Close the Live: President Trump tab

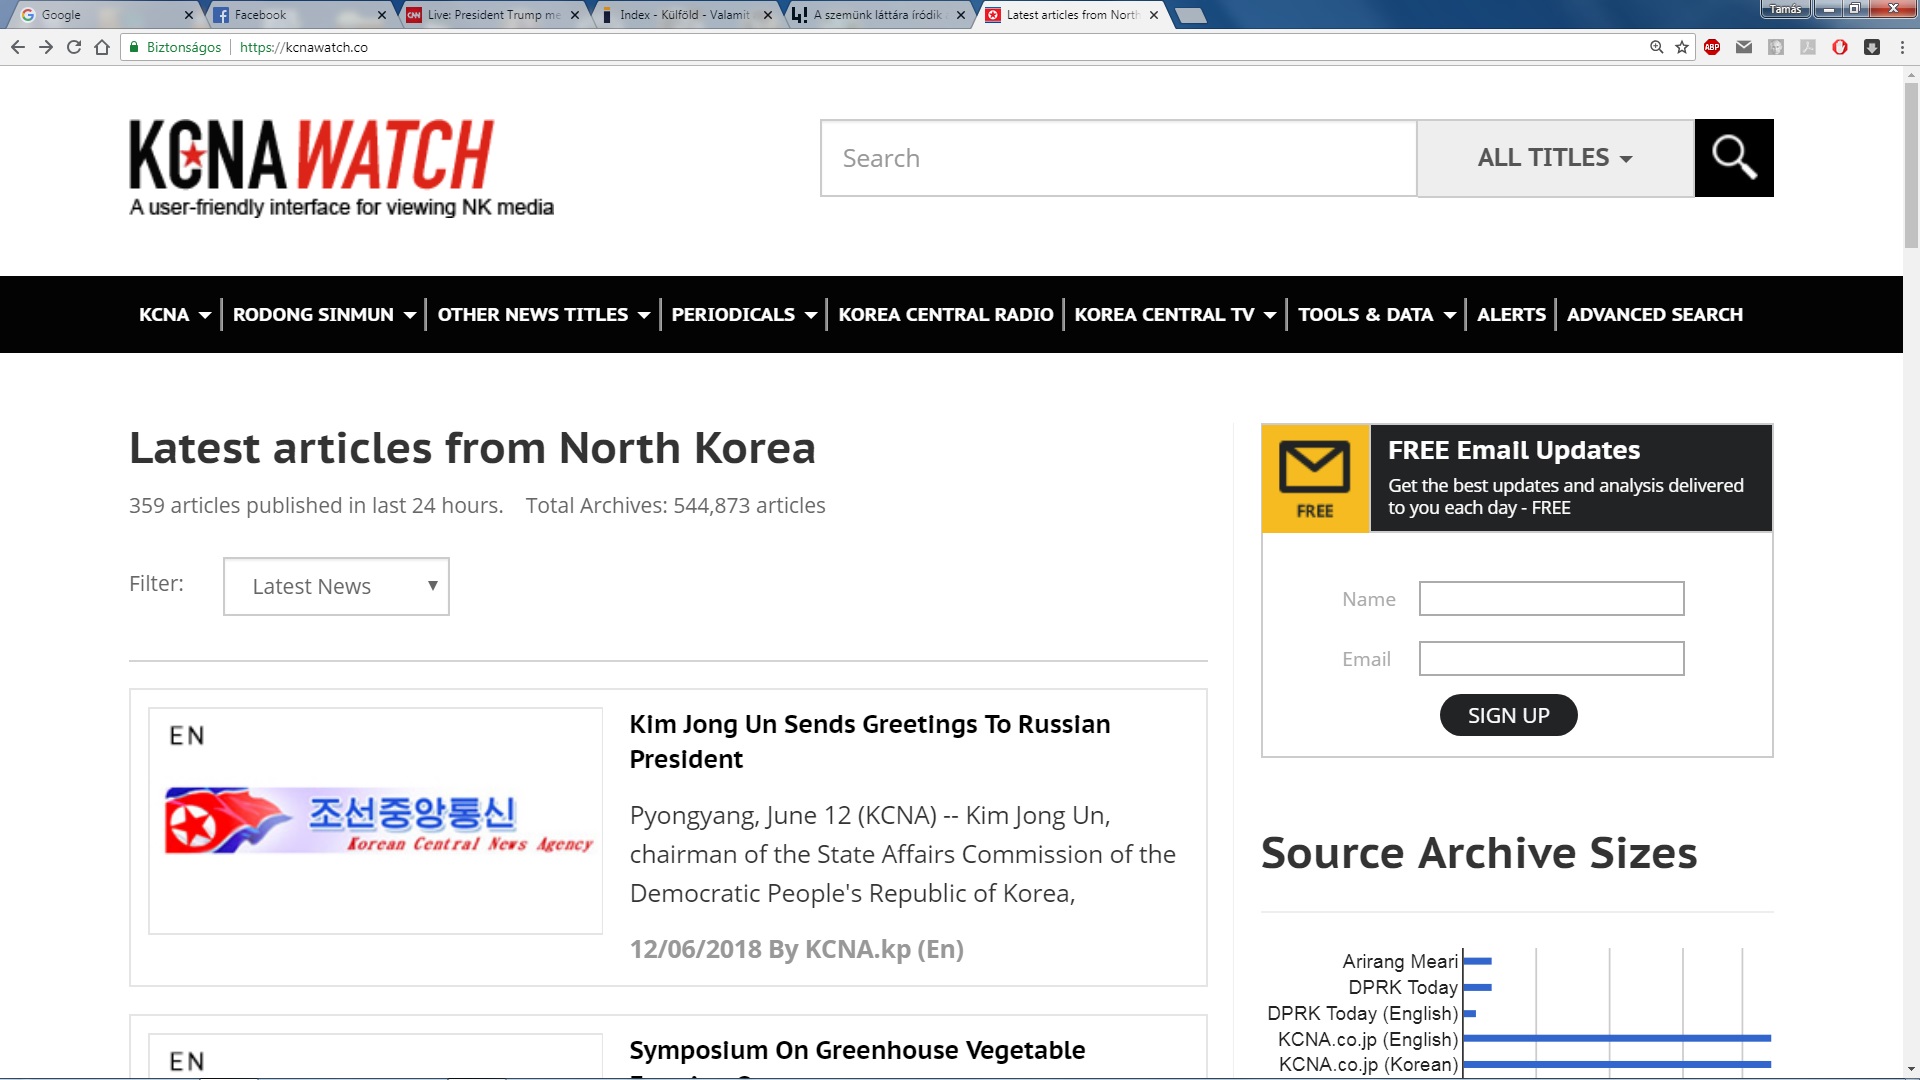[575, 15]
